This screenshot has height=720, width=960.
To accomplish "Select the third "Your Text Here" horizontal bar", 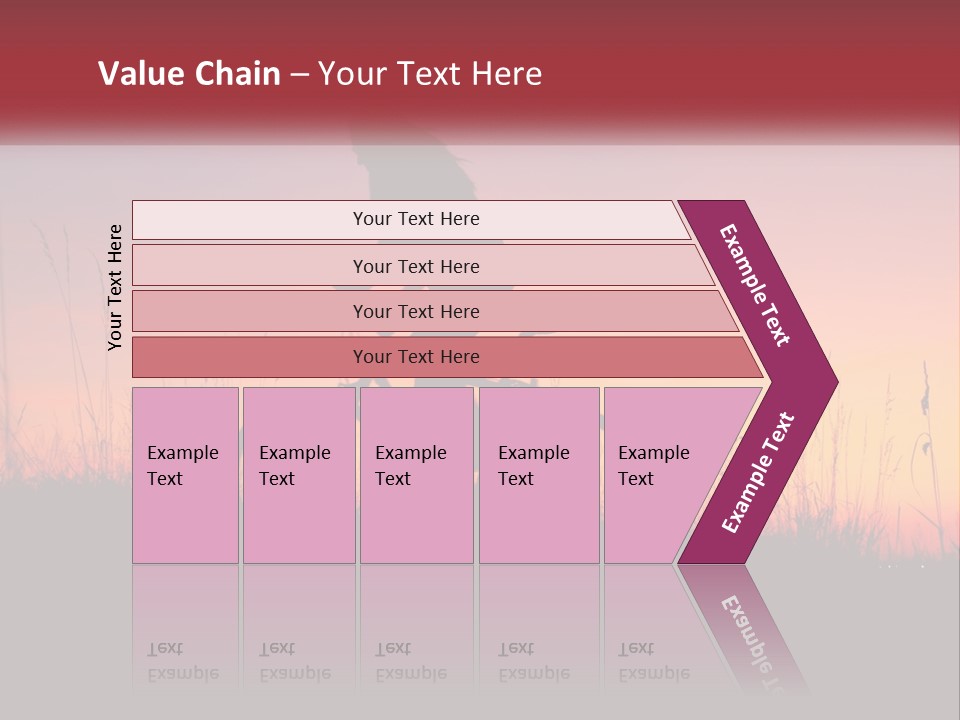I will 416,311.
